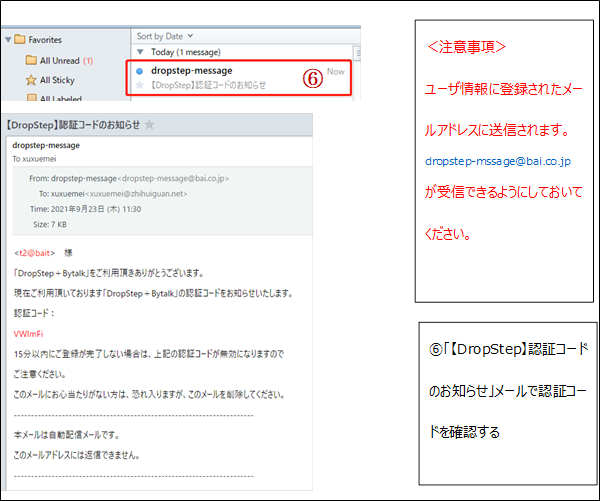
Task: Click the email address link in the caution box
Action: 498,161
